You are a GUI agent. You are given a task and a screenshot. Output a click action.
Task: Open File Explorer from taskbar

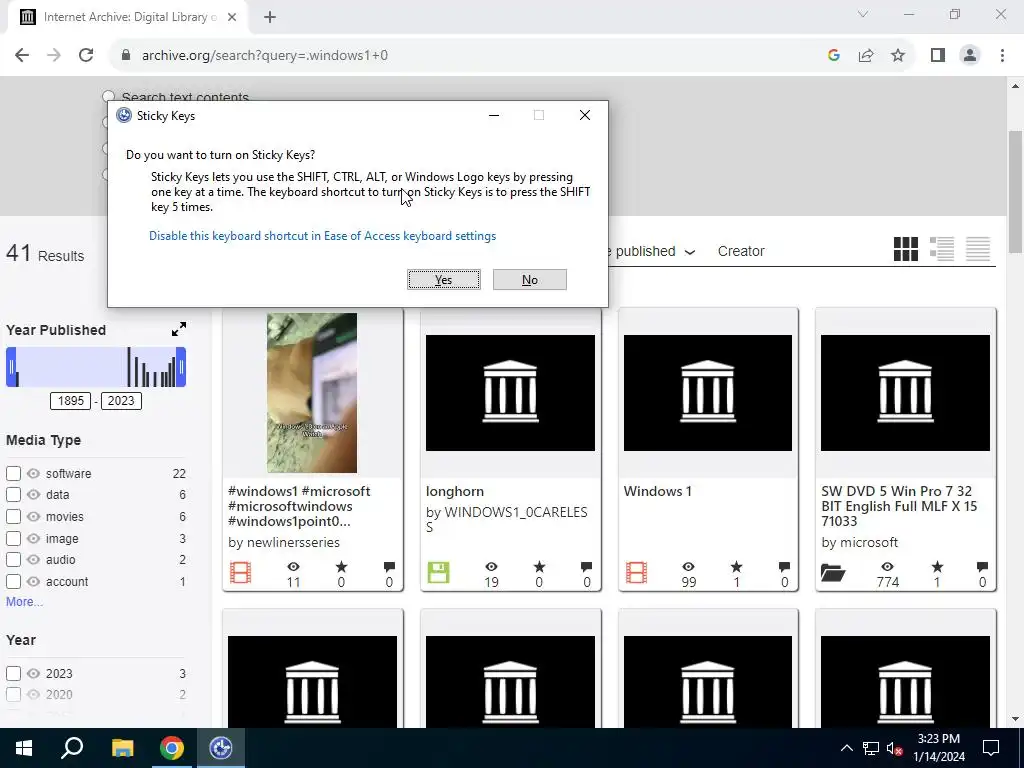click(x=122, y=748)
